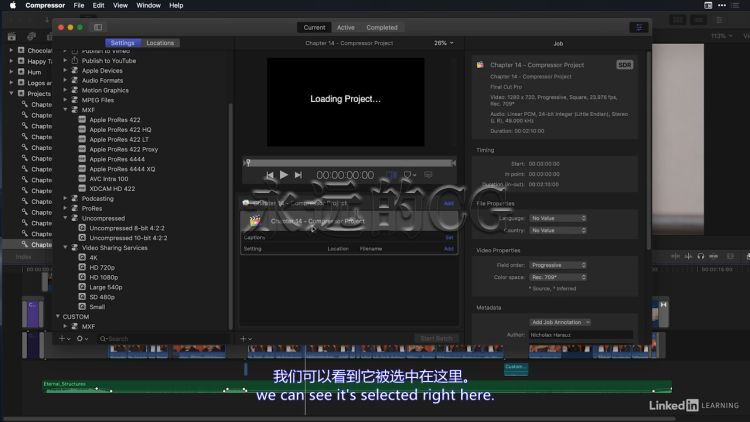Expand the ProRes group

pyautogui.click(x=66, y=208)
